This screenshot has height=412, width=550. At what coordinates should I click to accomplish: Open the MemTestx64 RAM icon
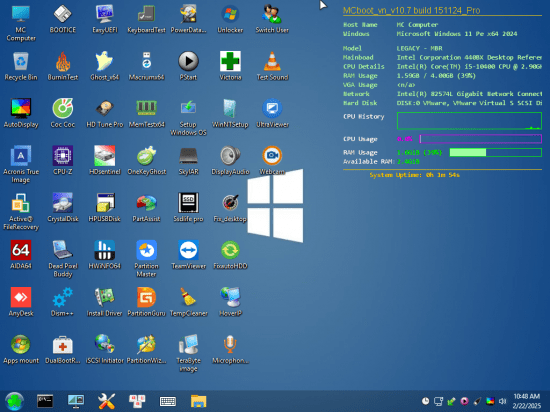pyautogui.click(x=146, y=113)
